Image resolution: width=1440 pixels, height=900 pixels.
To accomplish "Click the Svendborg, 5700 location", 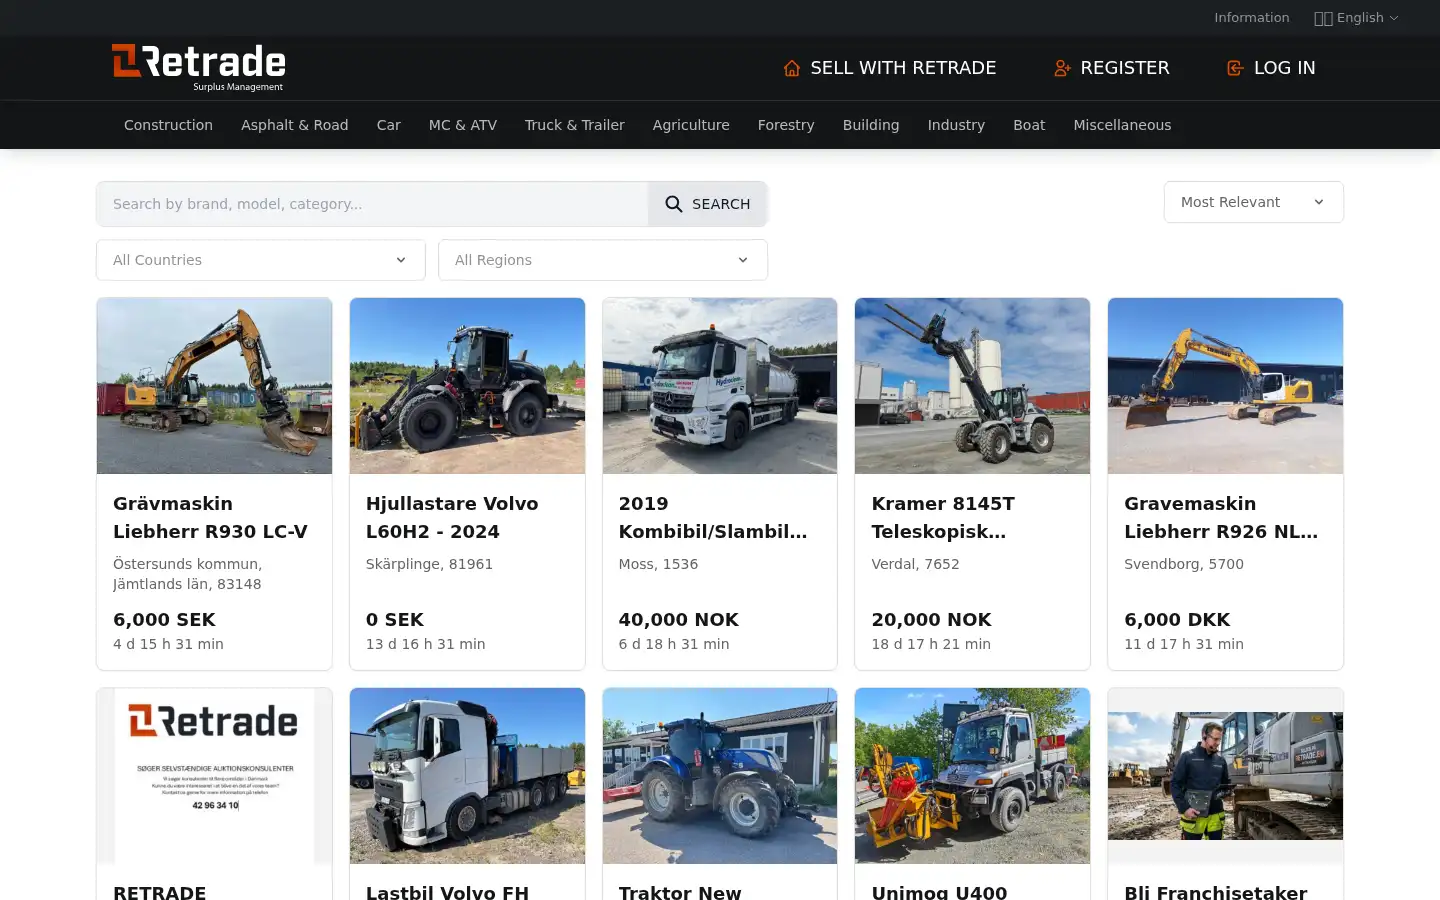I will (1184, 564).
